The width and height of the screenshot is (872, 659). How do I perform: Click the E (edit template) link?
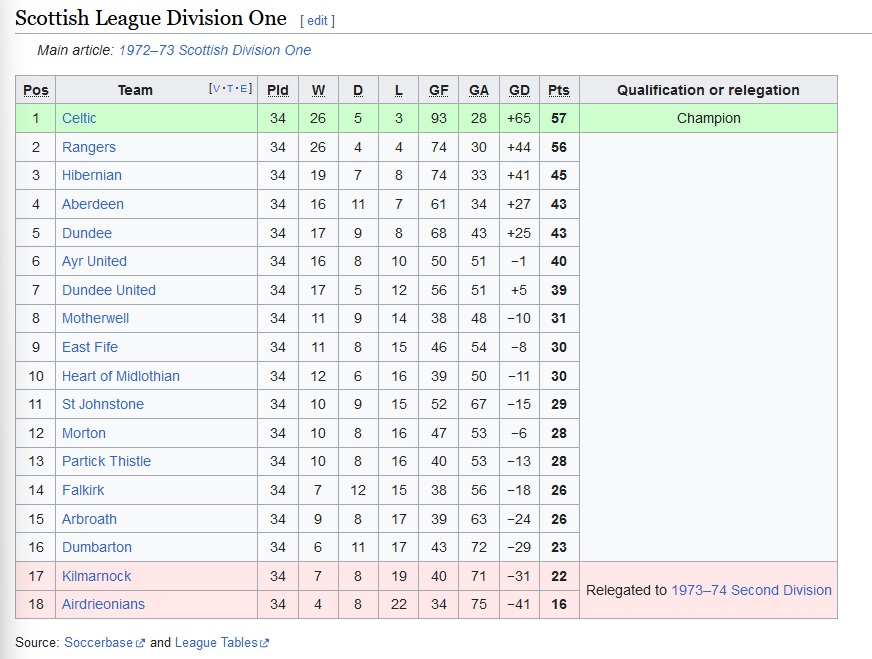pyautogui.click(x=246, y=89)
